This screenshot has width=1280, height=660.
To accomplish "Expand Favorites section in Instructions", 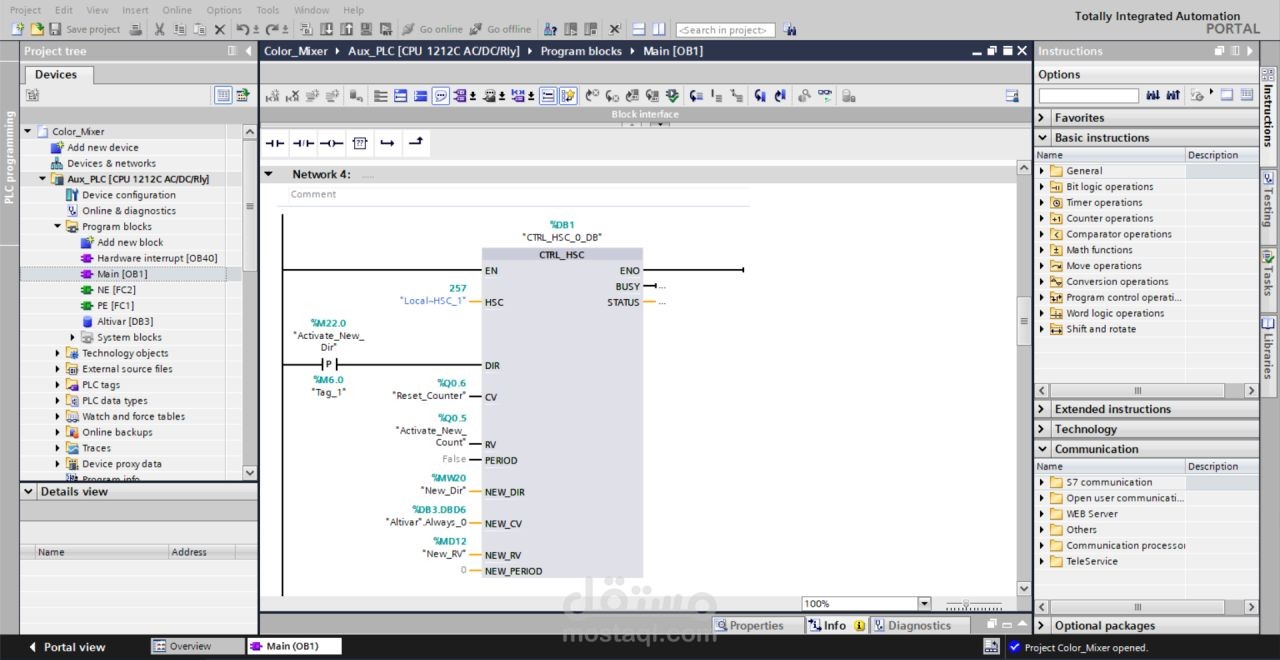I will point(1043,118).
